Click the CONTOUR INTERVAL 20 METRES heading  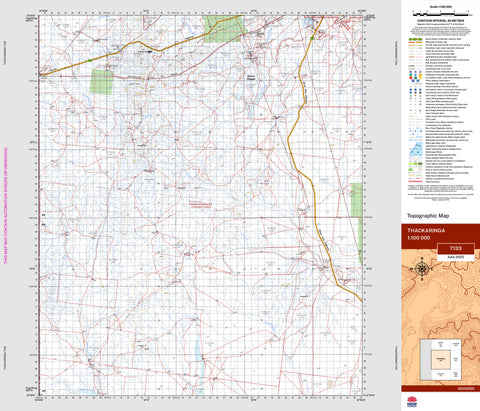[442, 21]
